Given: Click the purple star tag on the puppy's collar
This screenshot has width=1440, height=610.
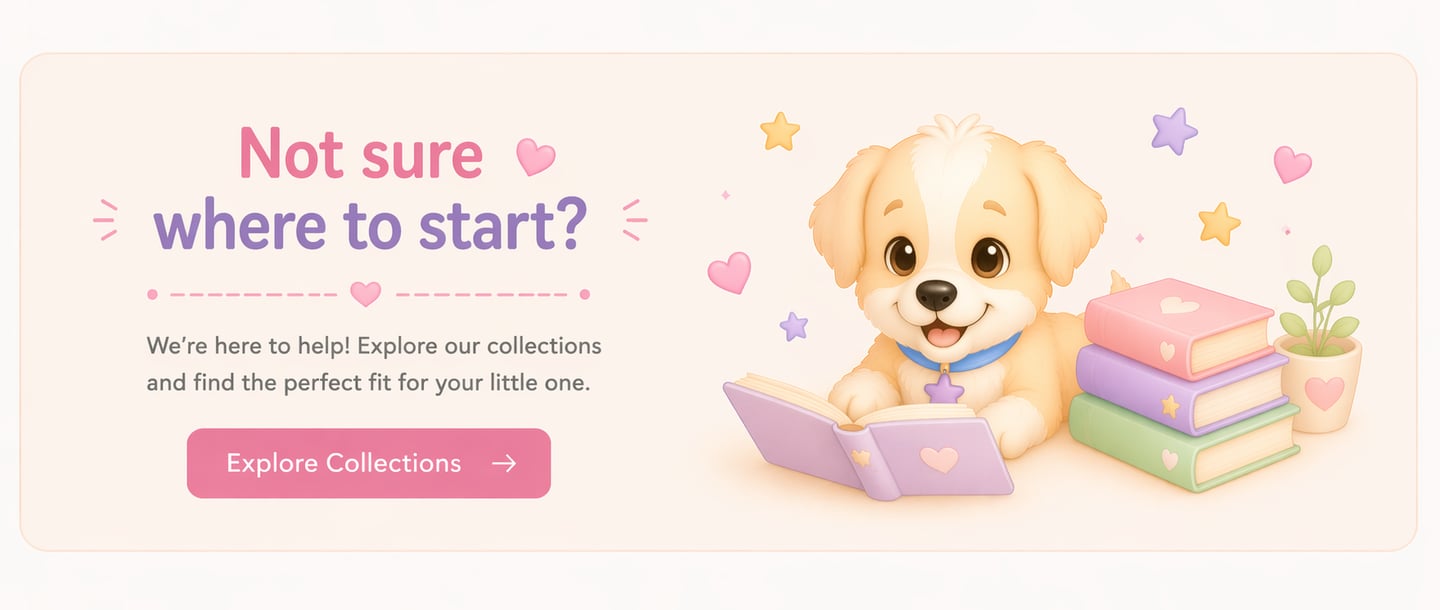Looking at the screenshot, I should point(944,389).
